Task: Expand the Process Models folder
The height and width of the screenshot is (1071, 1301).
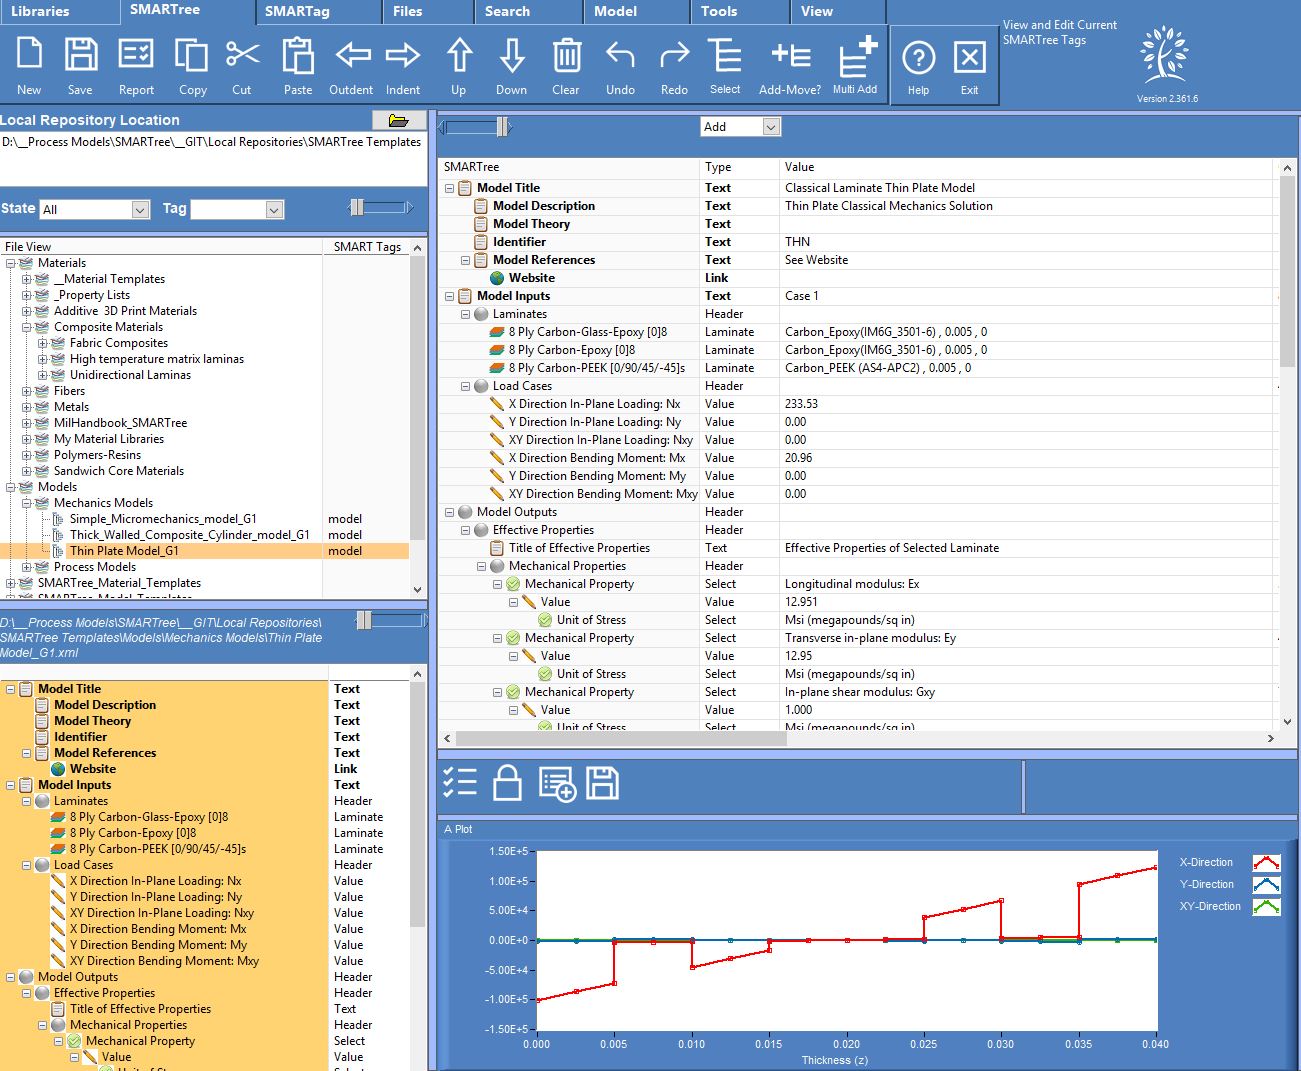Action: point(27,567)
